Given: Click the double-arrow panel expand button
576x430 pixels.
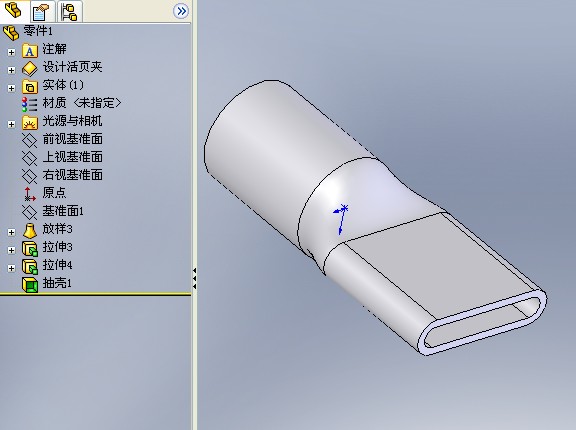Looking at the screenshot, I should (181, 11).
